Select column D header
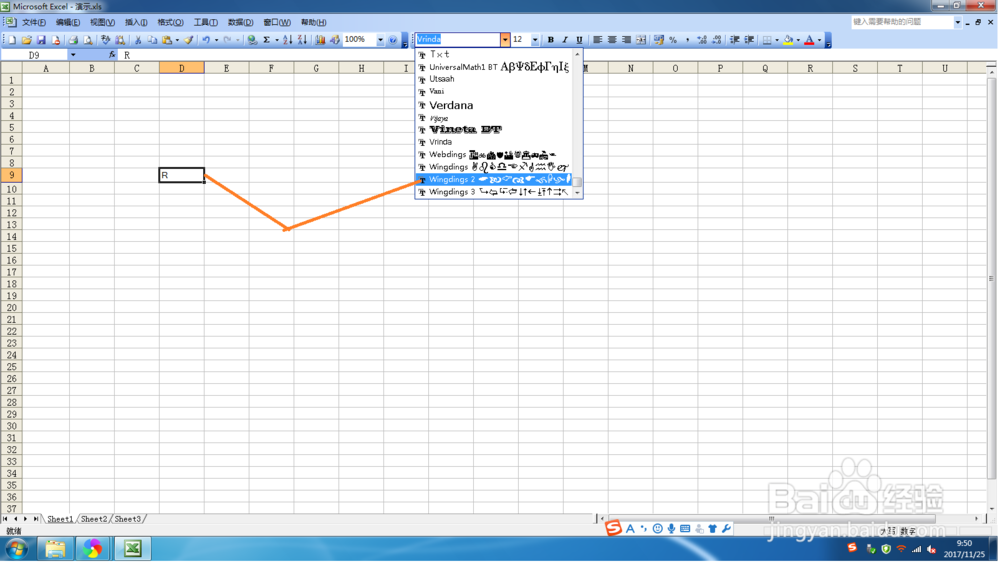 tap(182, 68)
